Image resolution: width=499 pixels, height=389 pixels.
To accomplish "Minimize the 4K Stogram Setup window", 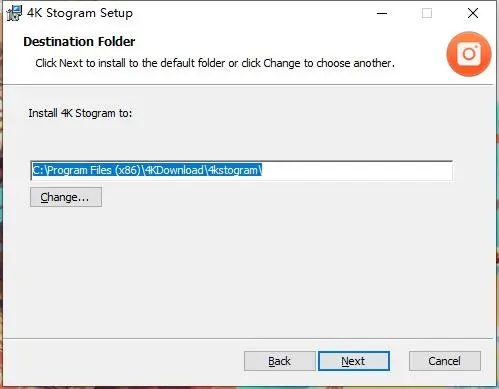I will (382, 13).
